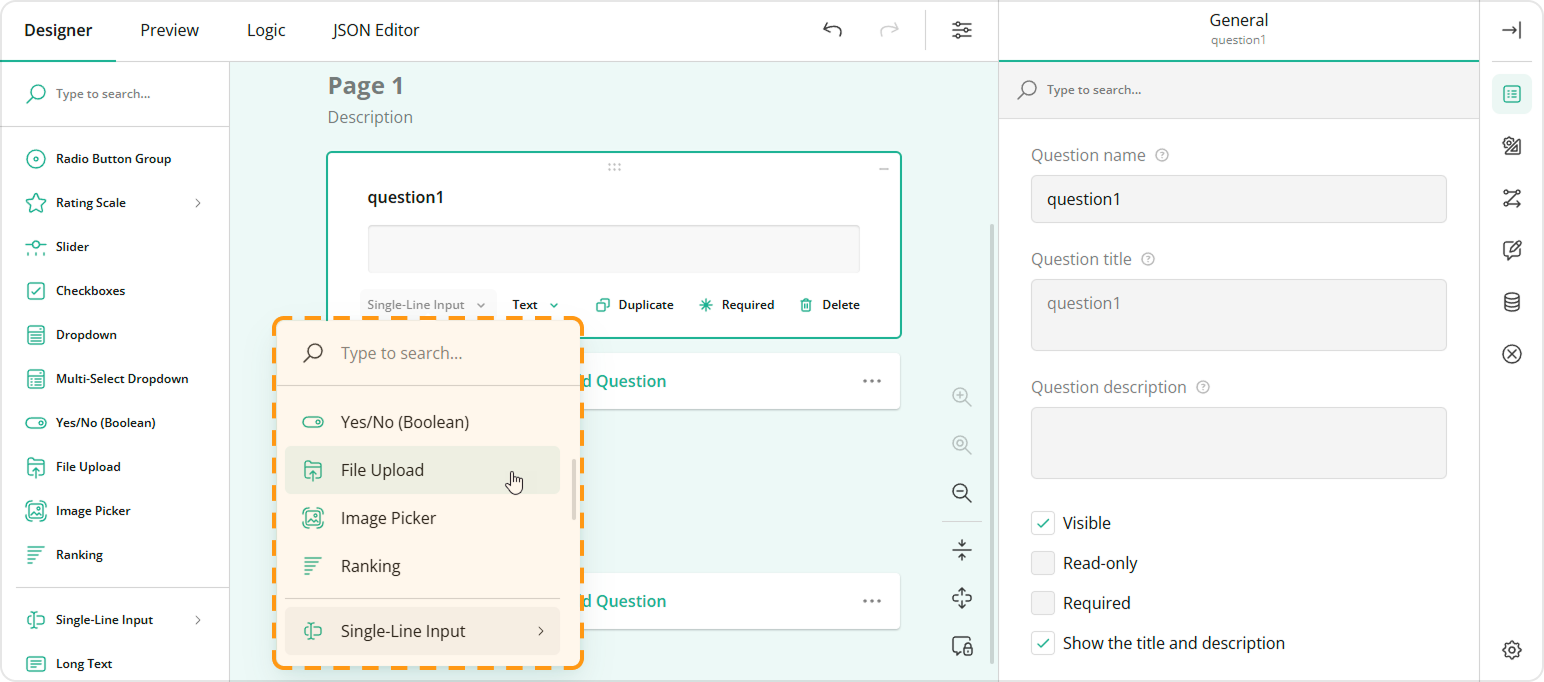1544x682 pixels.
Task: Collapse all questions on the page
Action: [x=961, y=549]
